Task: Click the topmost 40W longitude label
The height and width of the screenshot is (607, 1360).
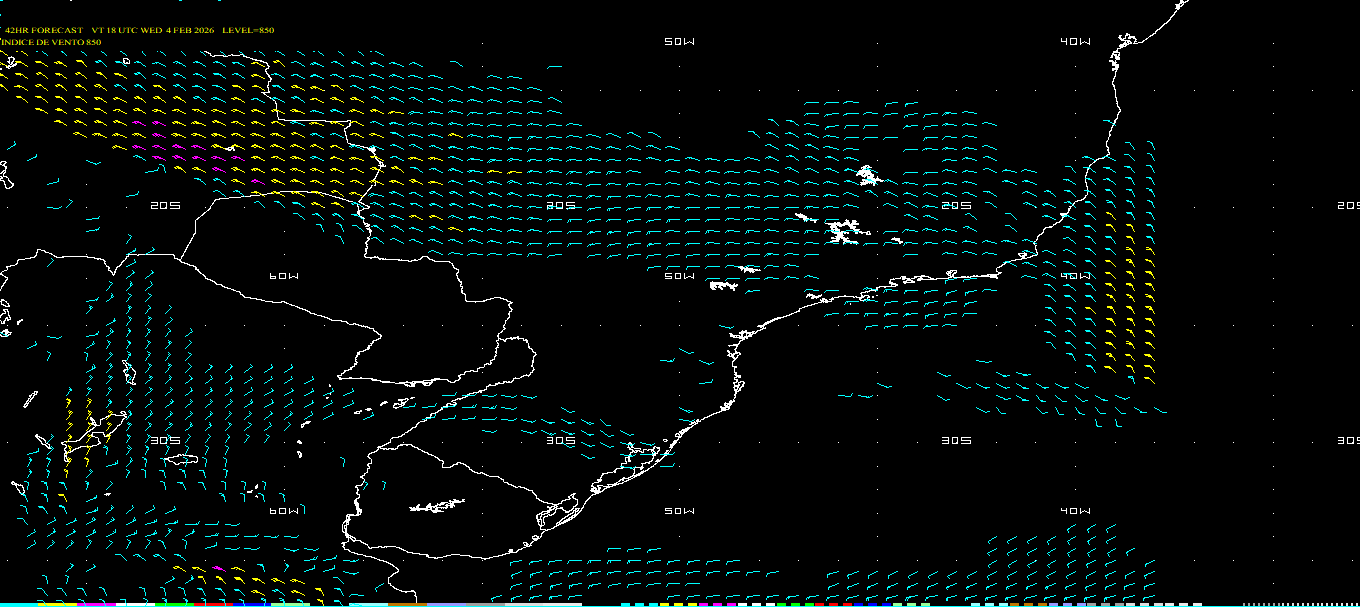Action: click(x=1075, y=41)
